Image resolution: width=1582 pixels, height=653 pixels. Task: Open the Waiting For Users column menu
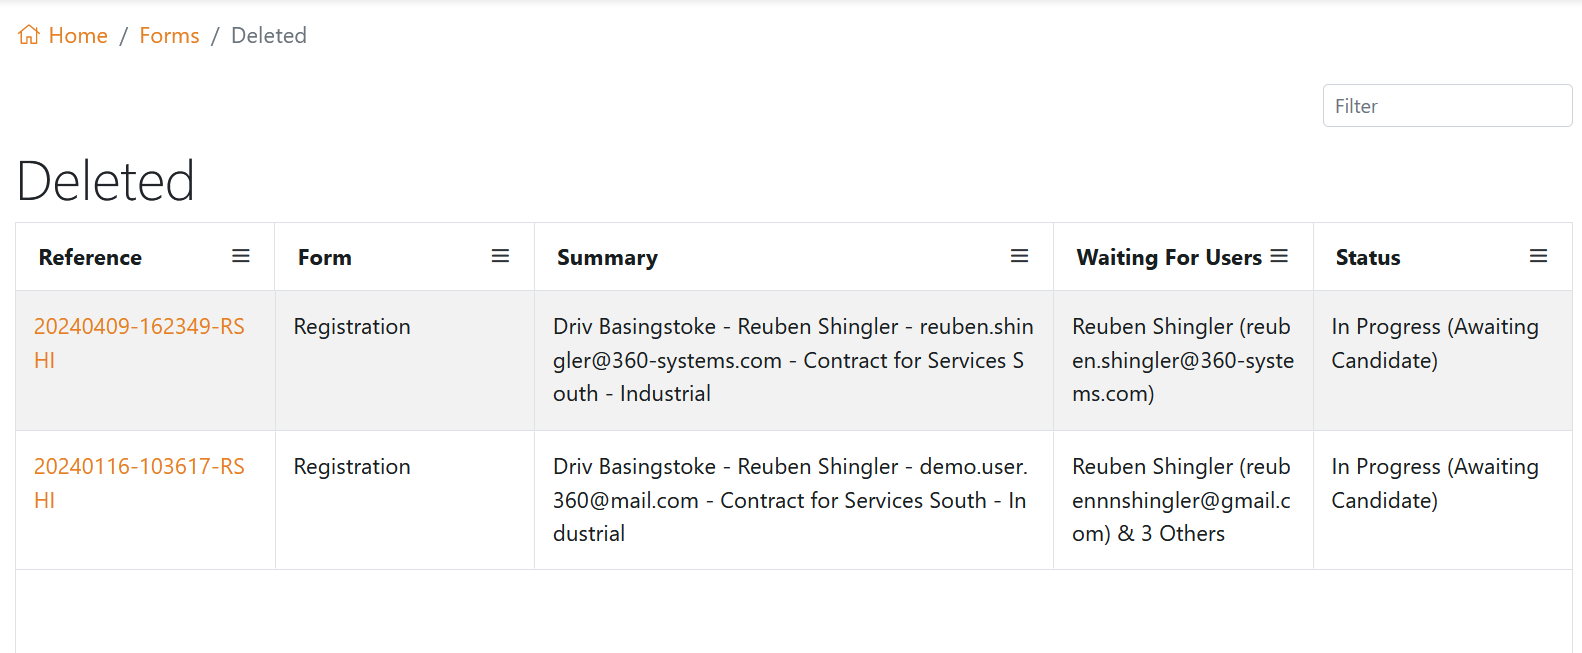click(1279, 257)
